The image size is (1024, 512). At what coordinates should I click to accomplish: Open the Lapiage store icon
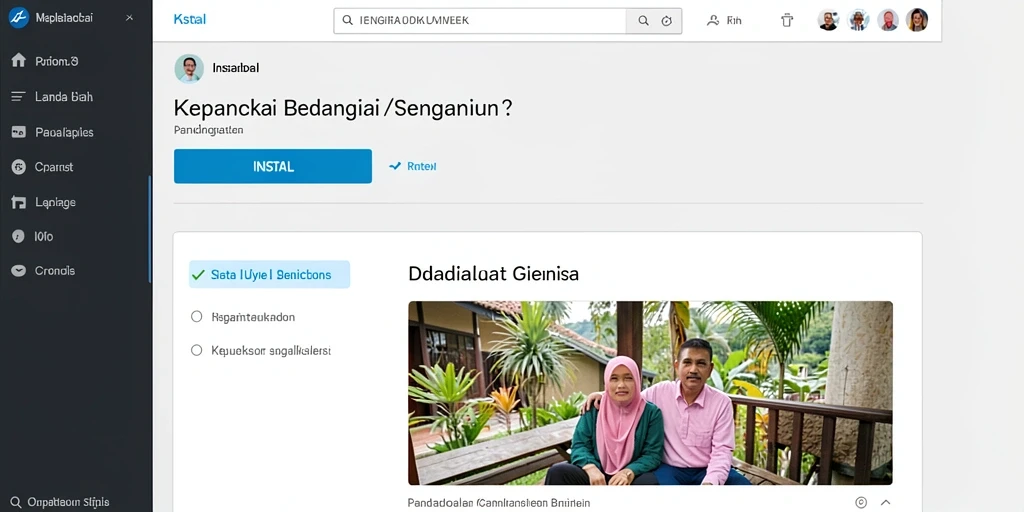(18, 202)
